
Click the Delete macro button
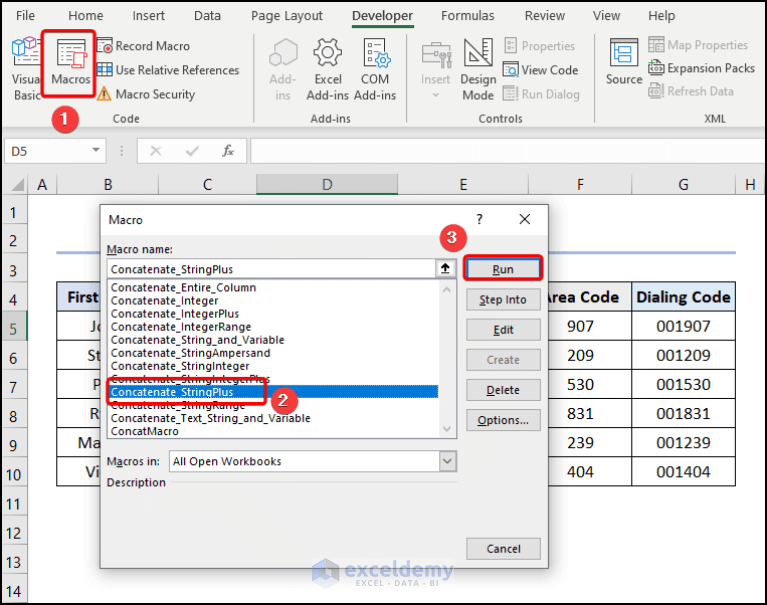point(503,390)
